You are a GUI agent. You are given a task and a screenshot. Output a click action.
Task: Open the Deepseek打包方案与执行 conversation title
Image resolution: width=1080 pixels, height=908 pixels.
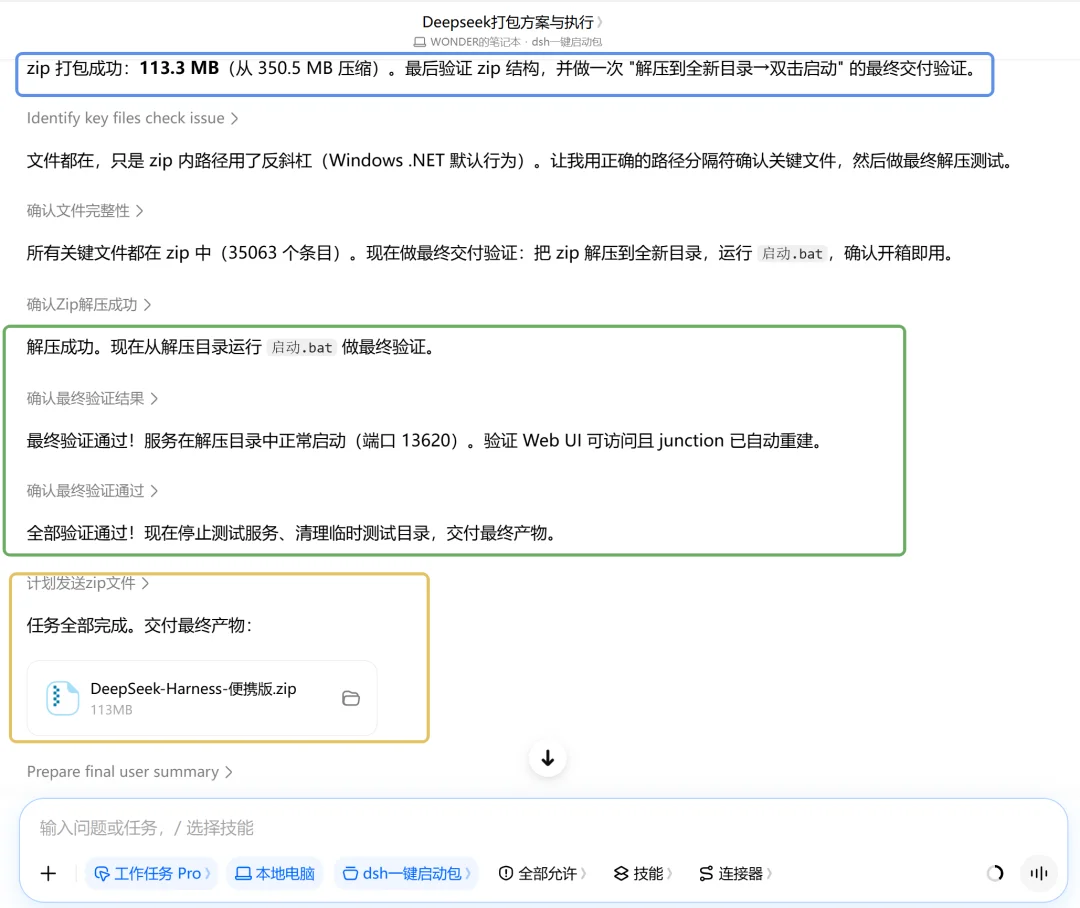512,22
